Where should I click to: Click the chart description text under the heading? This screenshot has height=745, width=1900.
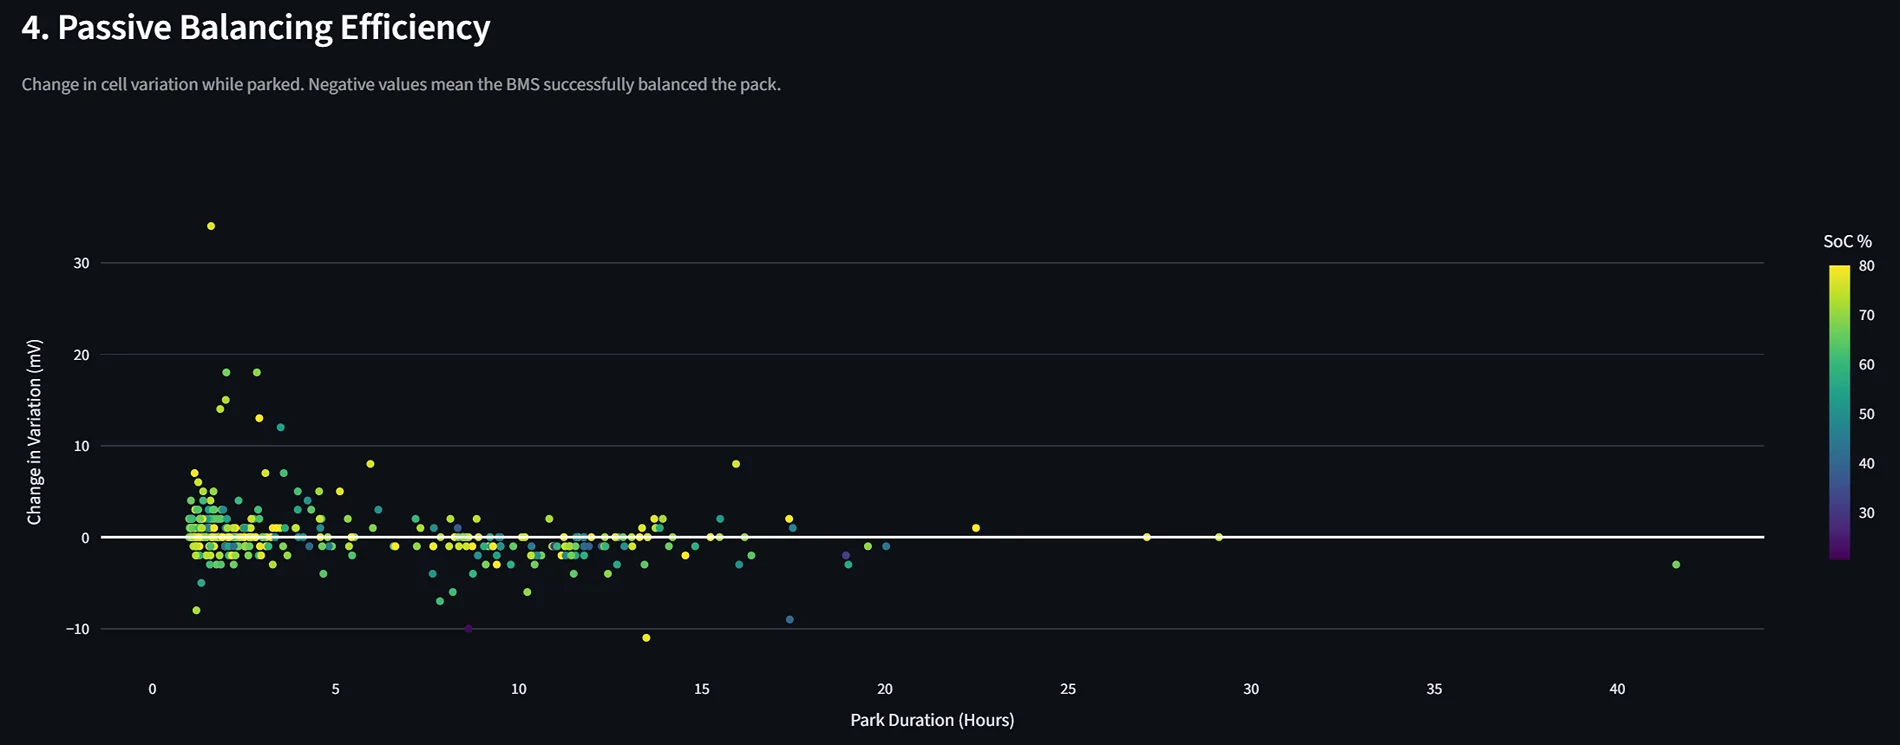tap(401, 85)
